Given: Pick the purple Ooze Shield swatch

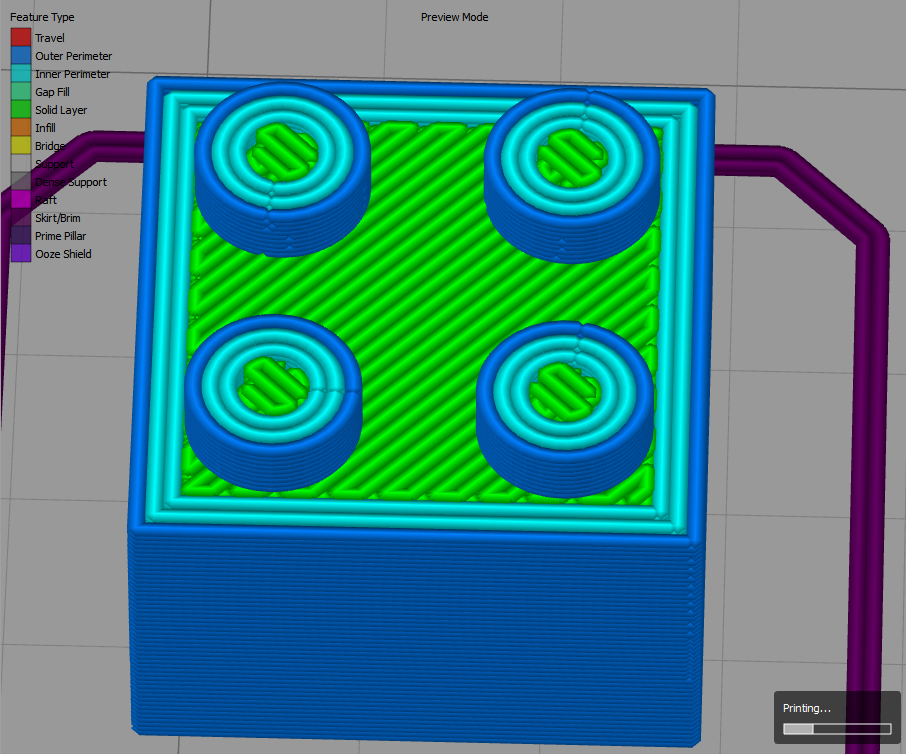Looking at the screenshot, I should [x=21, y=254].
